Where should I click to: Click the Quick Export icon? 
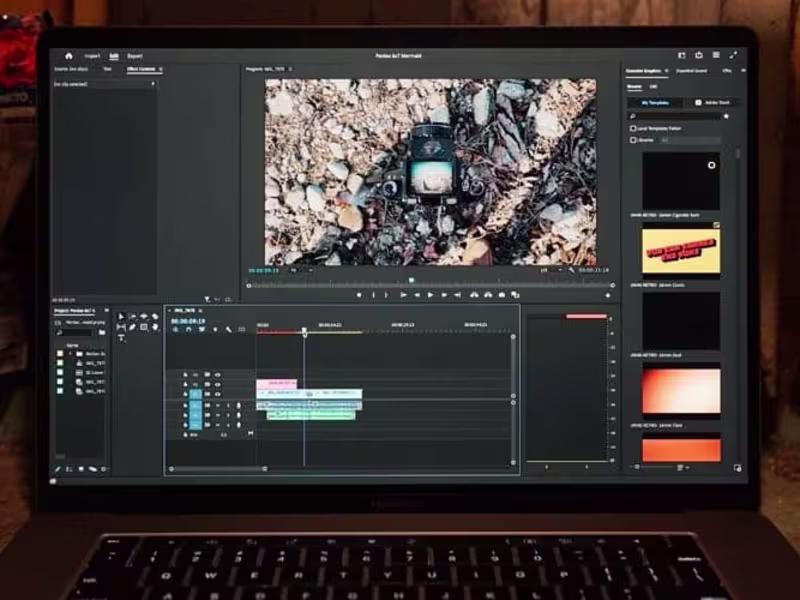pyautogui.click(x=699, y=55)
